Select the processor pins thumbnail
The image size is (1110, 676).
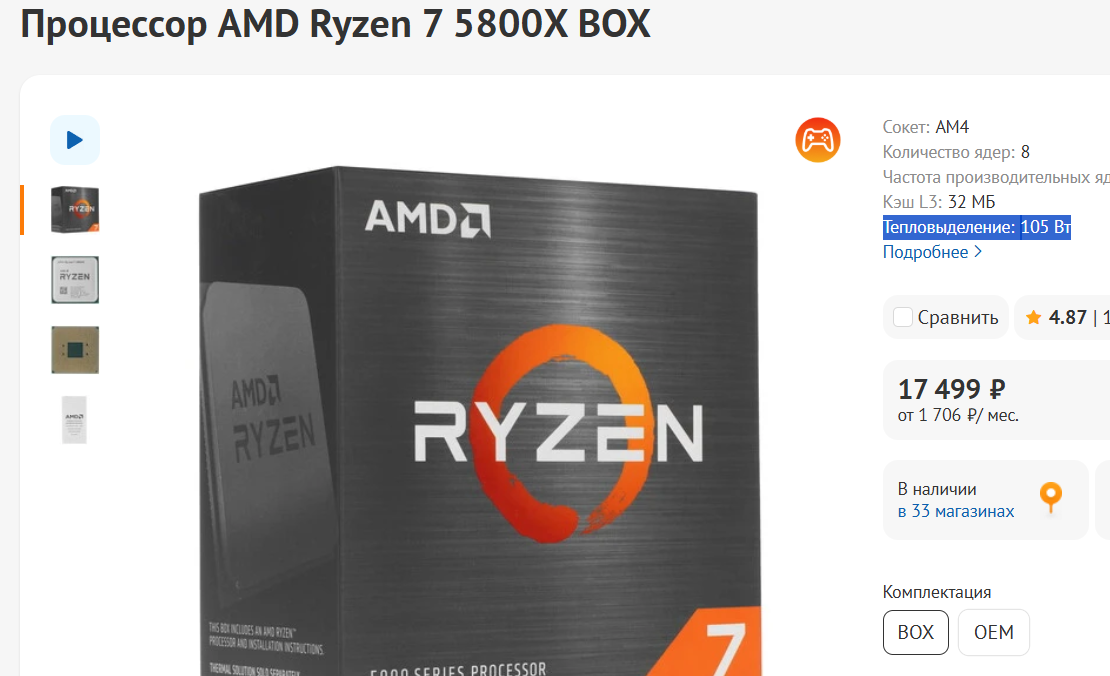(75, 350)
